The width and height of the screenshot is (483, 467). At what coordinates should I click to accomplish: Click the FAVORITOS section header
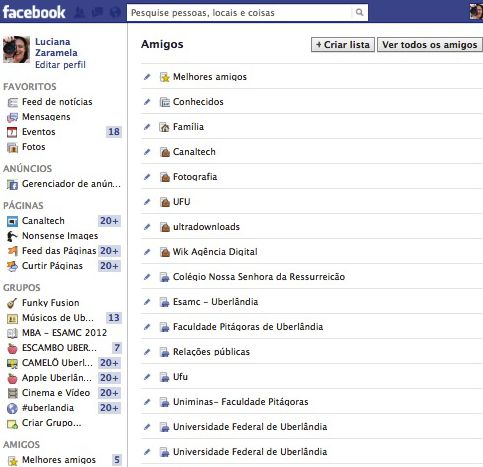30,87
